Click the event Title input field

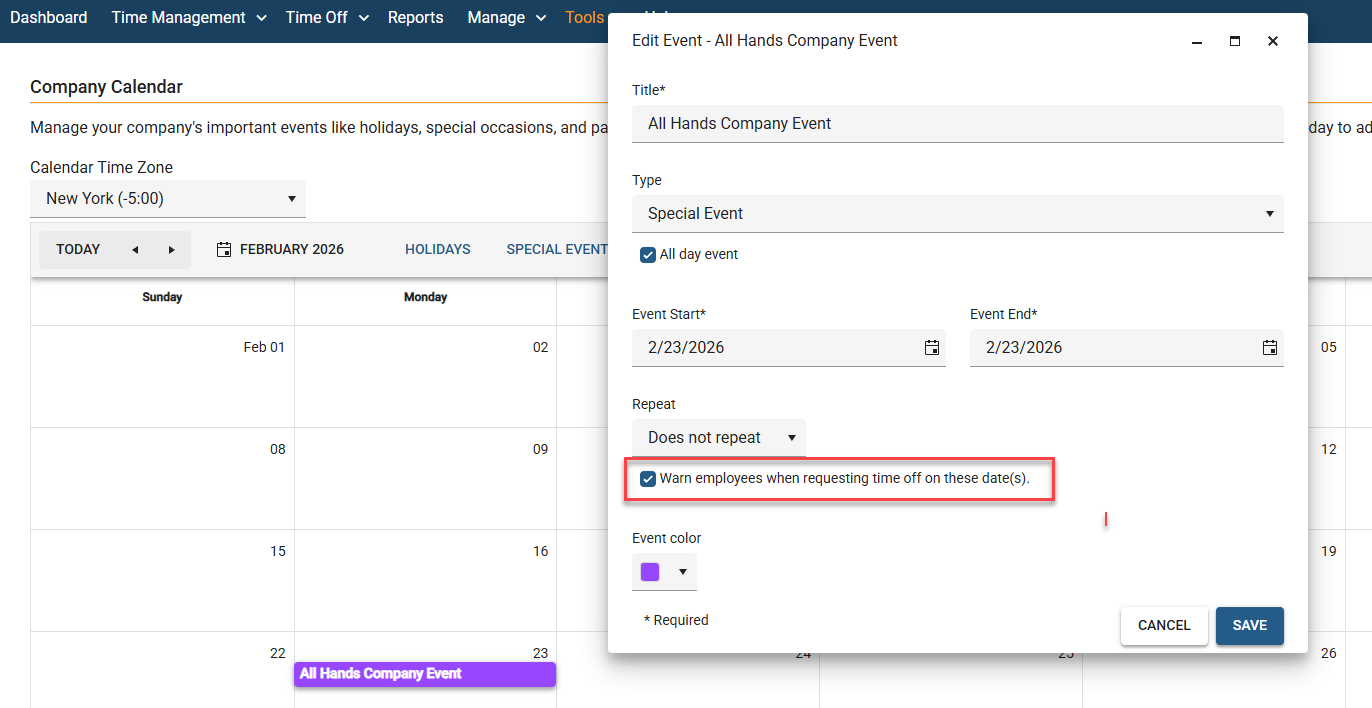958,124
